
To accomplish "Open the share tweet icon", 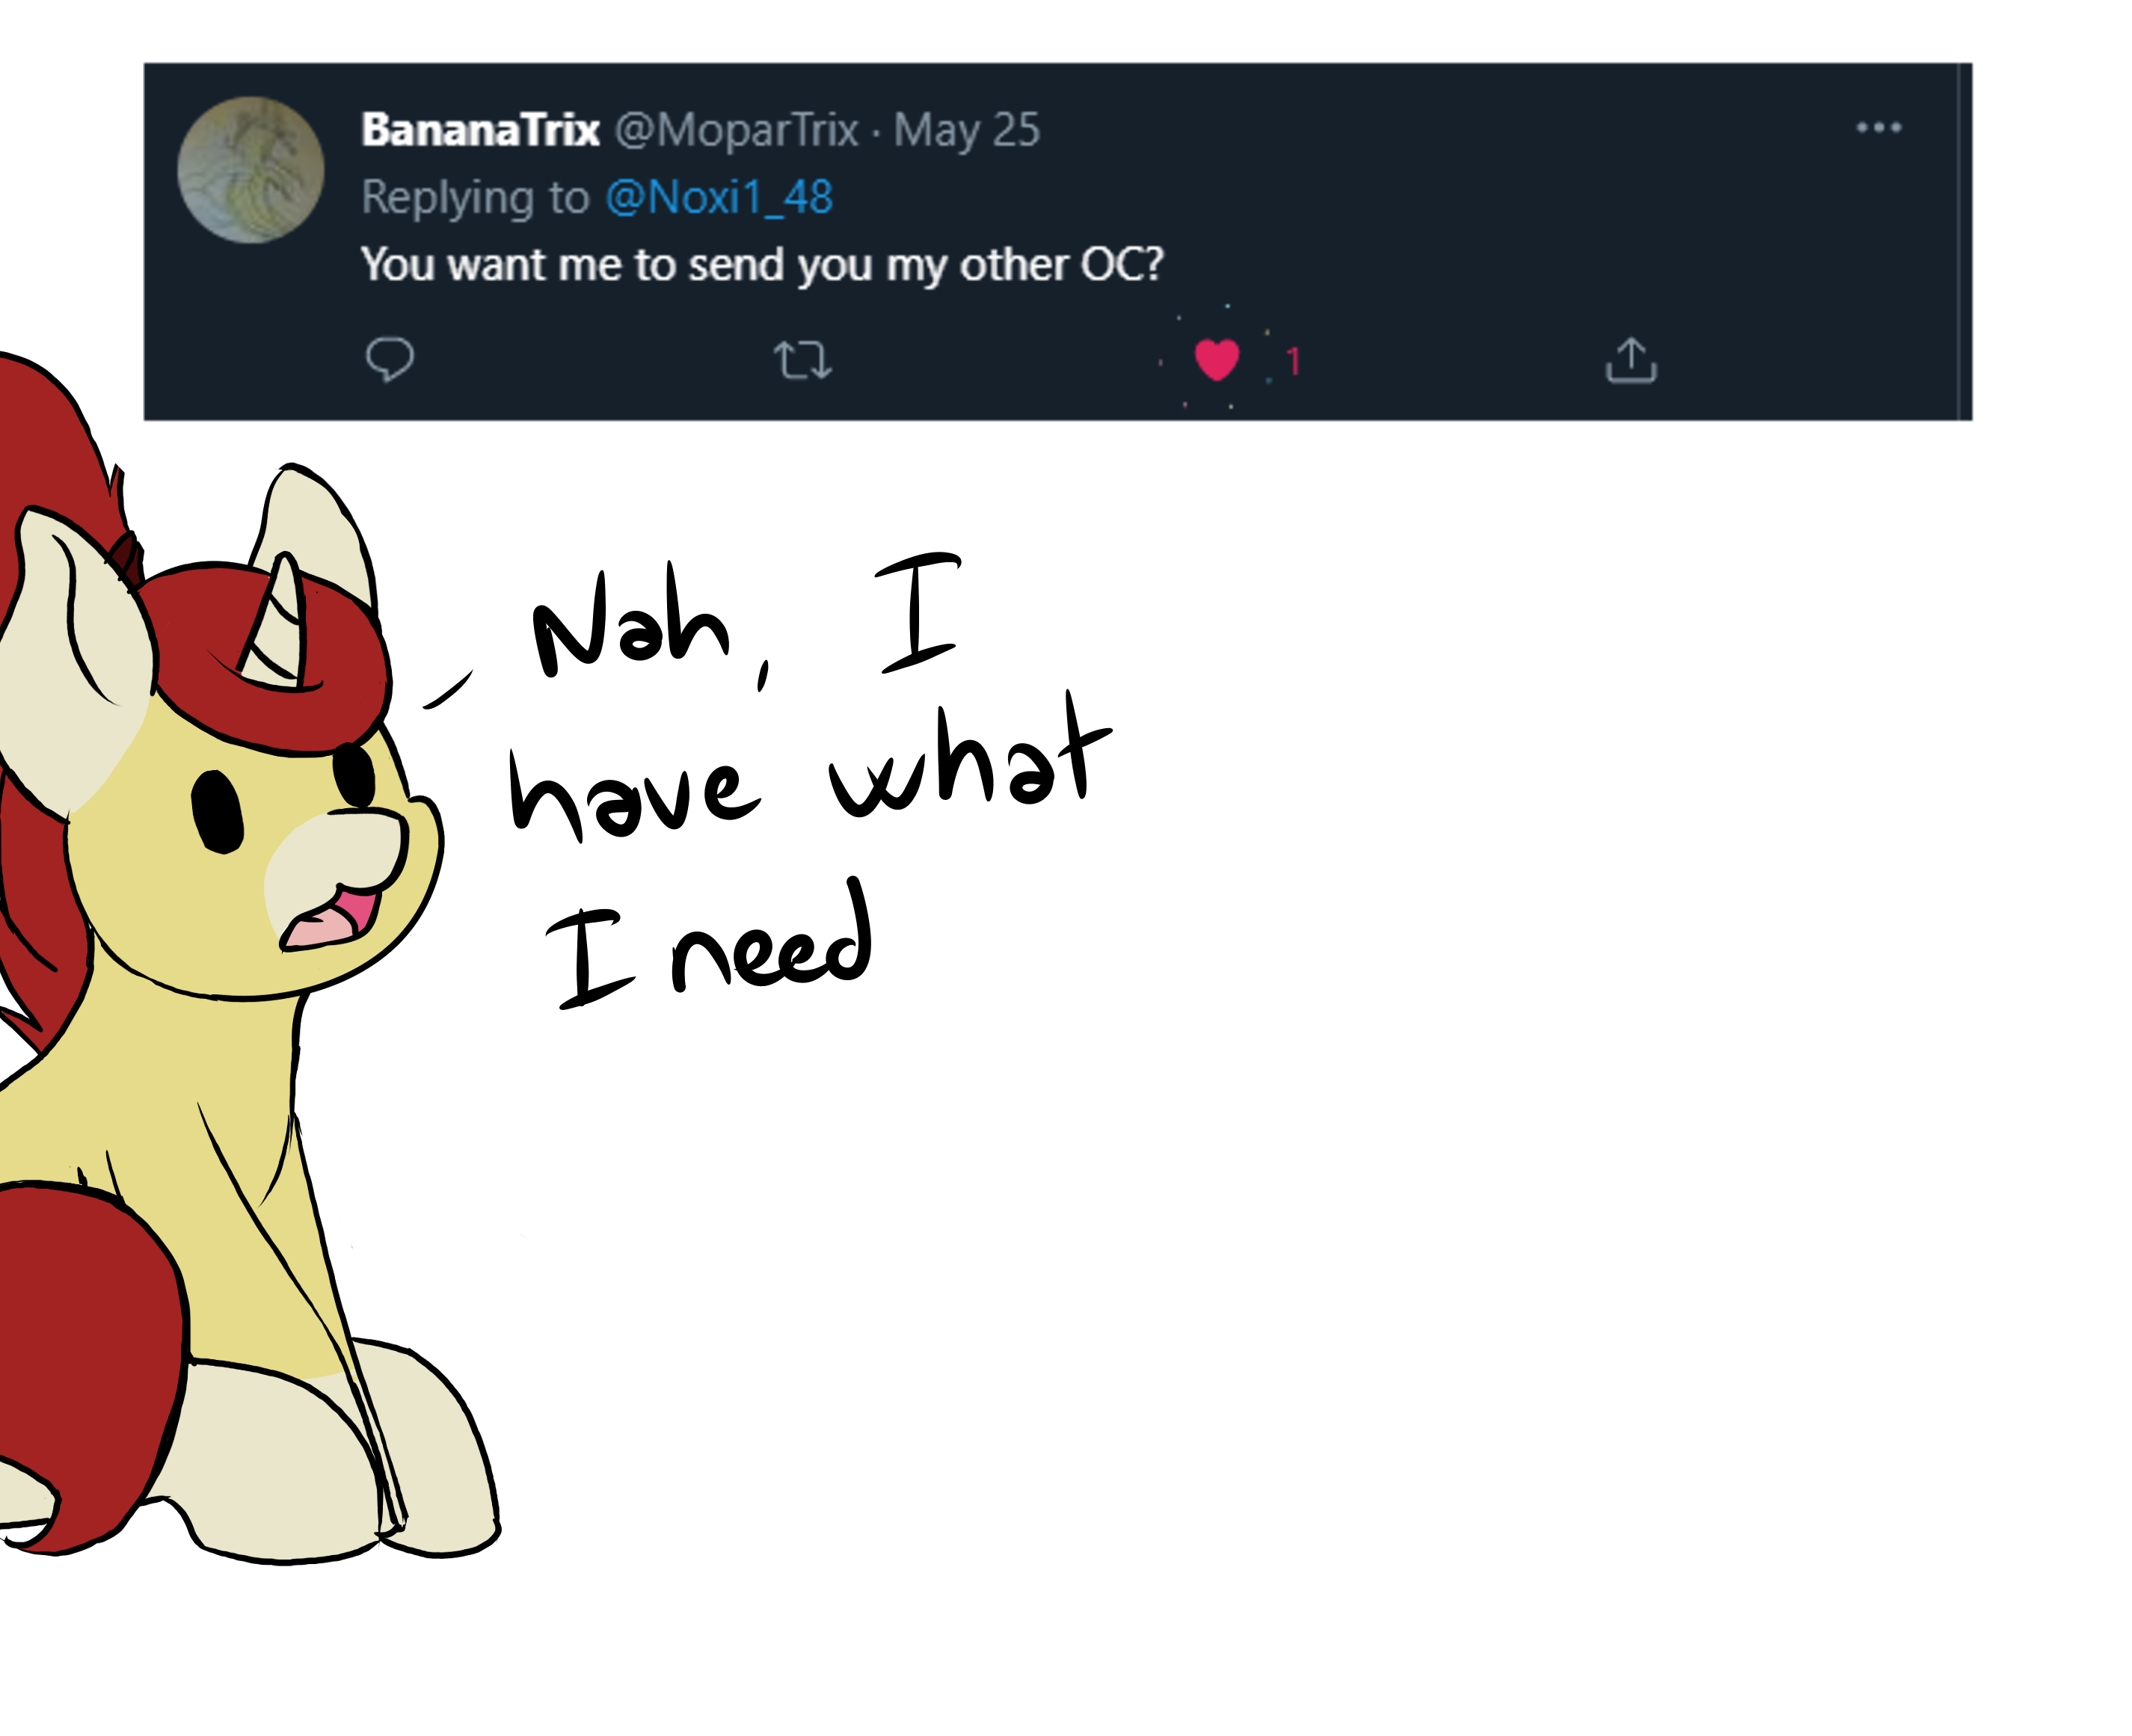I will coord(1631,360).
